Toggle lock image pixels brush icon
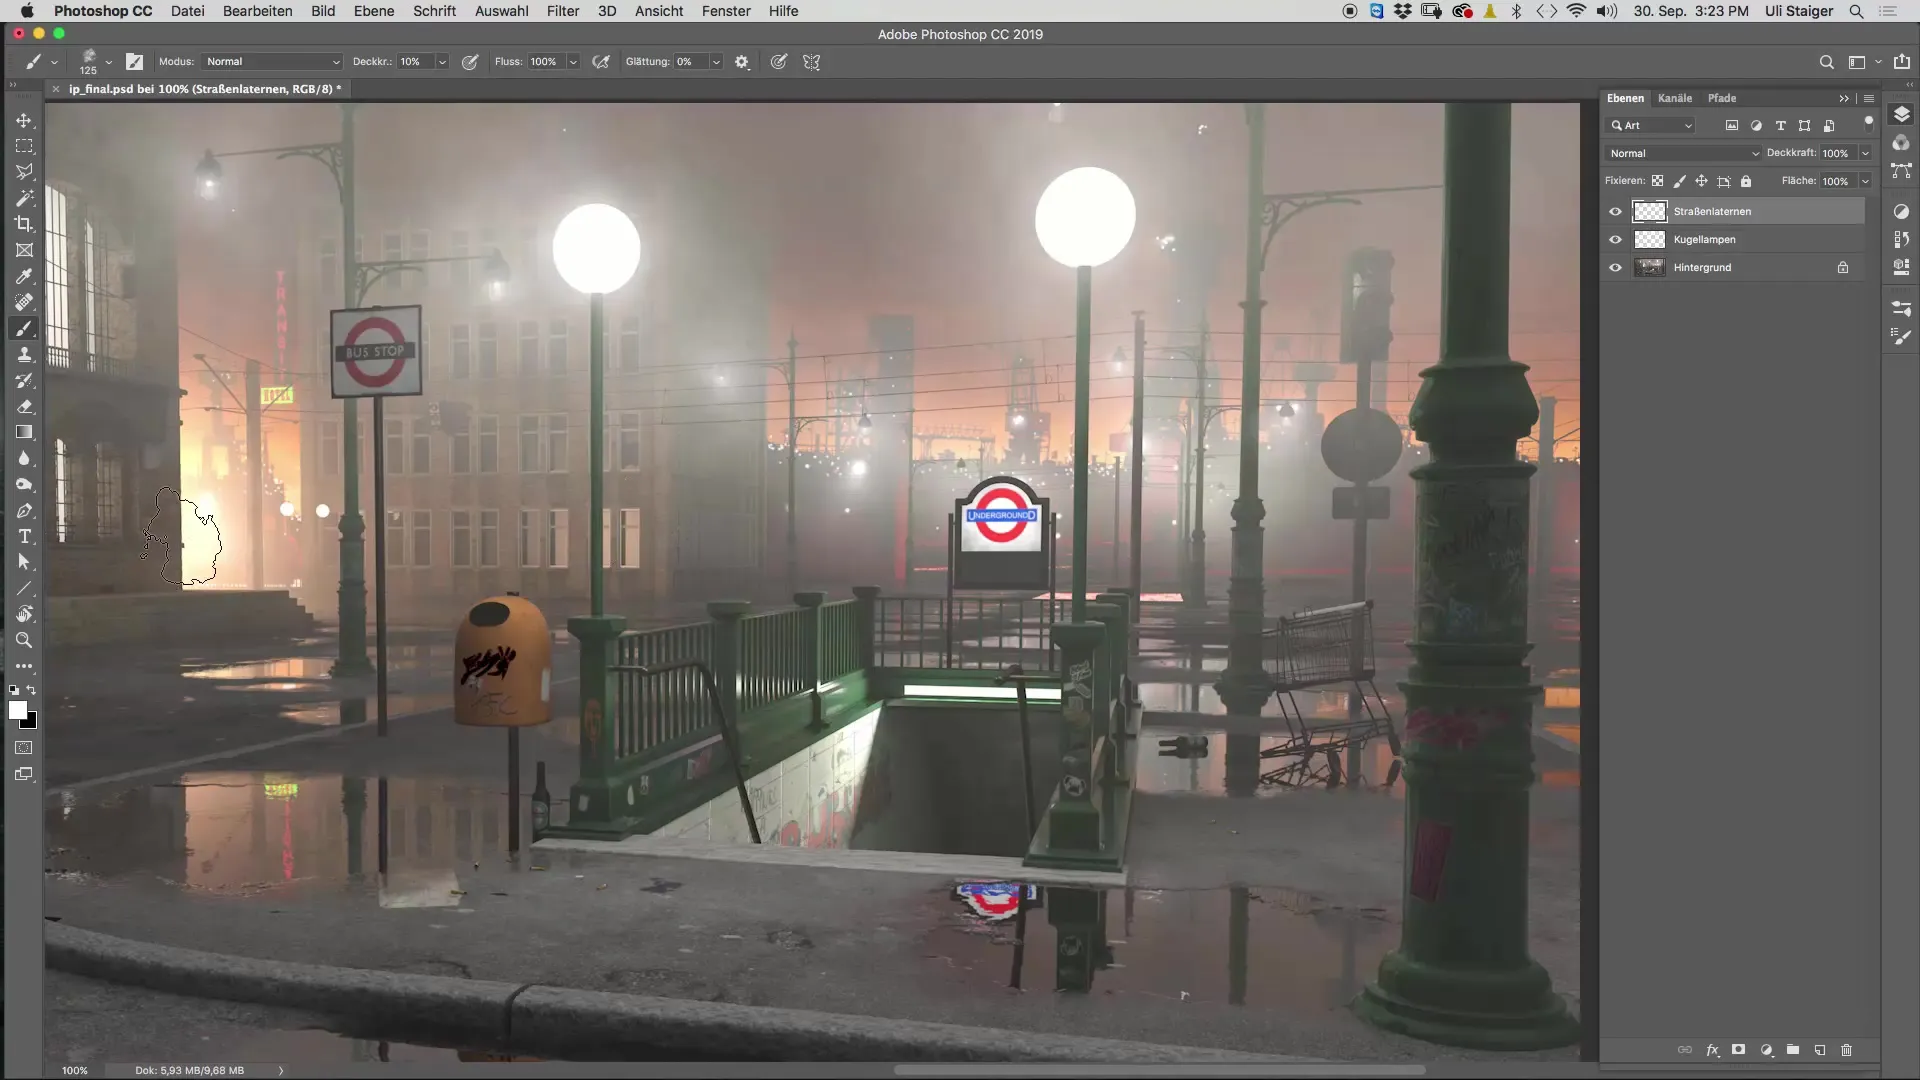Image resolution: width=1920 pixels, height=1080 pixels. (1679, 181)
